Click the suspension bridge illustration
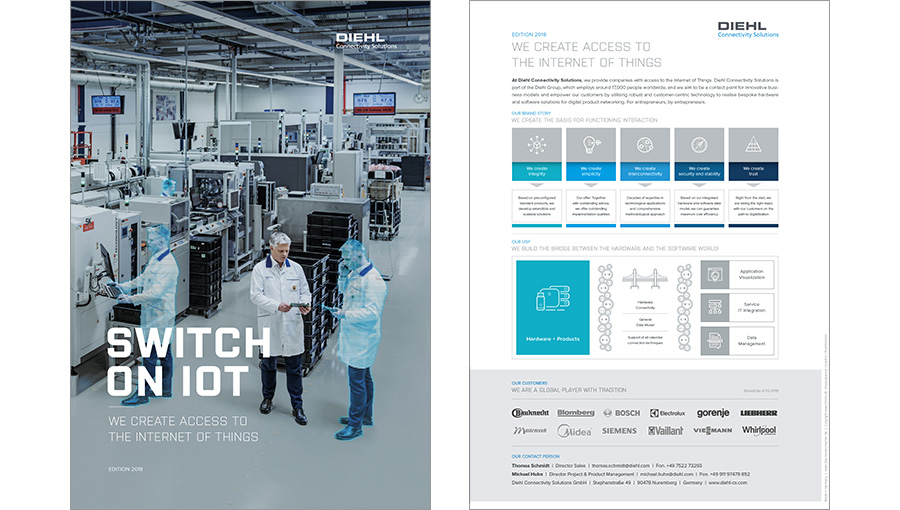This screenshot has width=900, height=510. (x=644, y=281)
